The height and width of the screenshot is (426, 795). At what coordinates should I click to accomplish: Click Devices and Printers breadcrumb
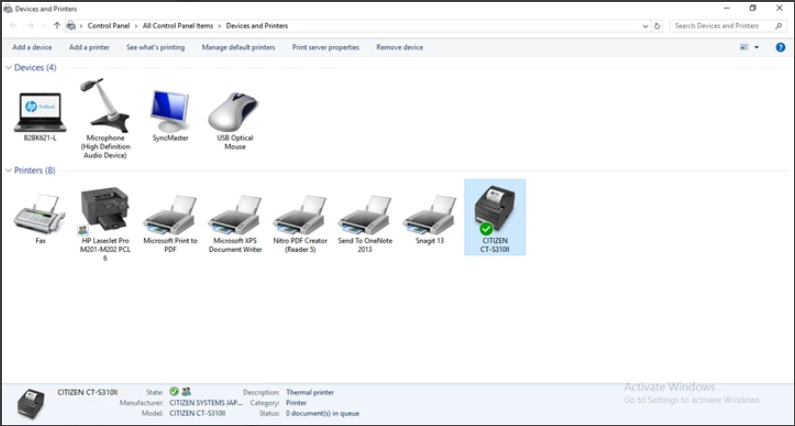[257, 26]
